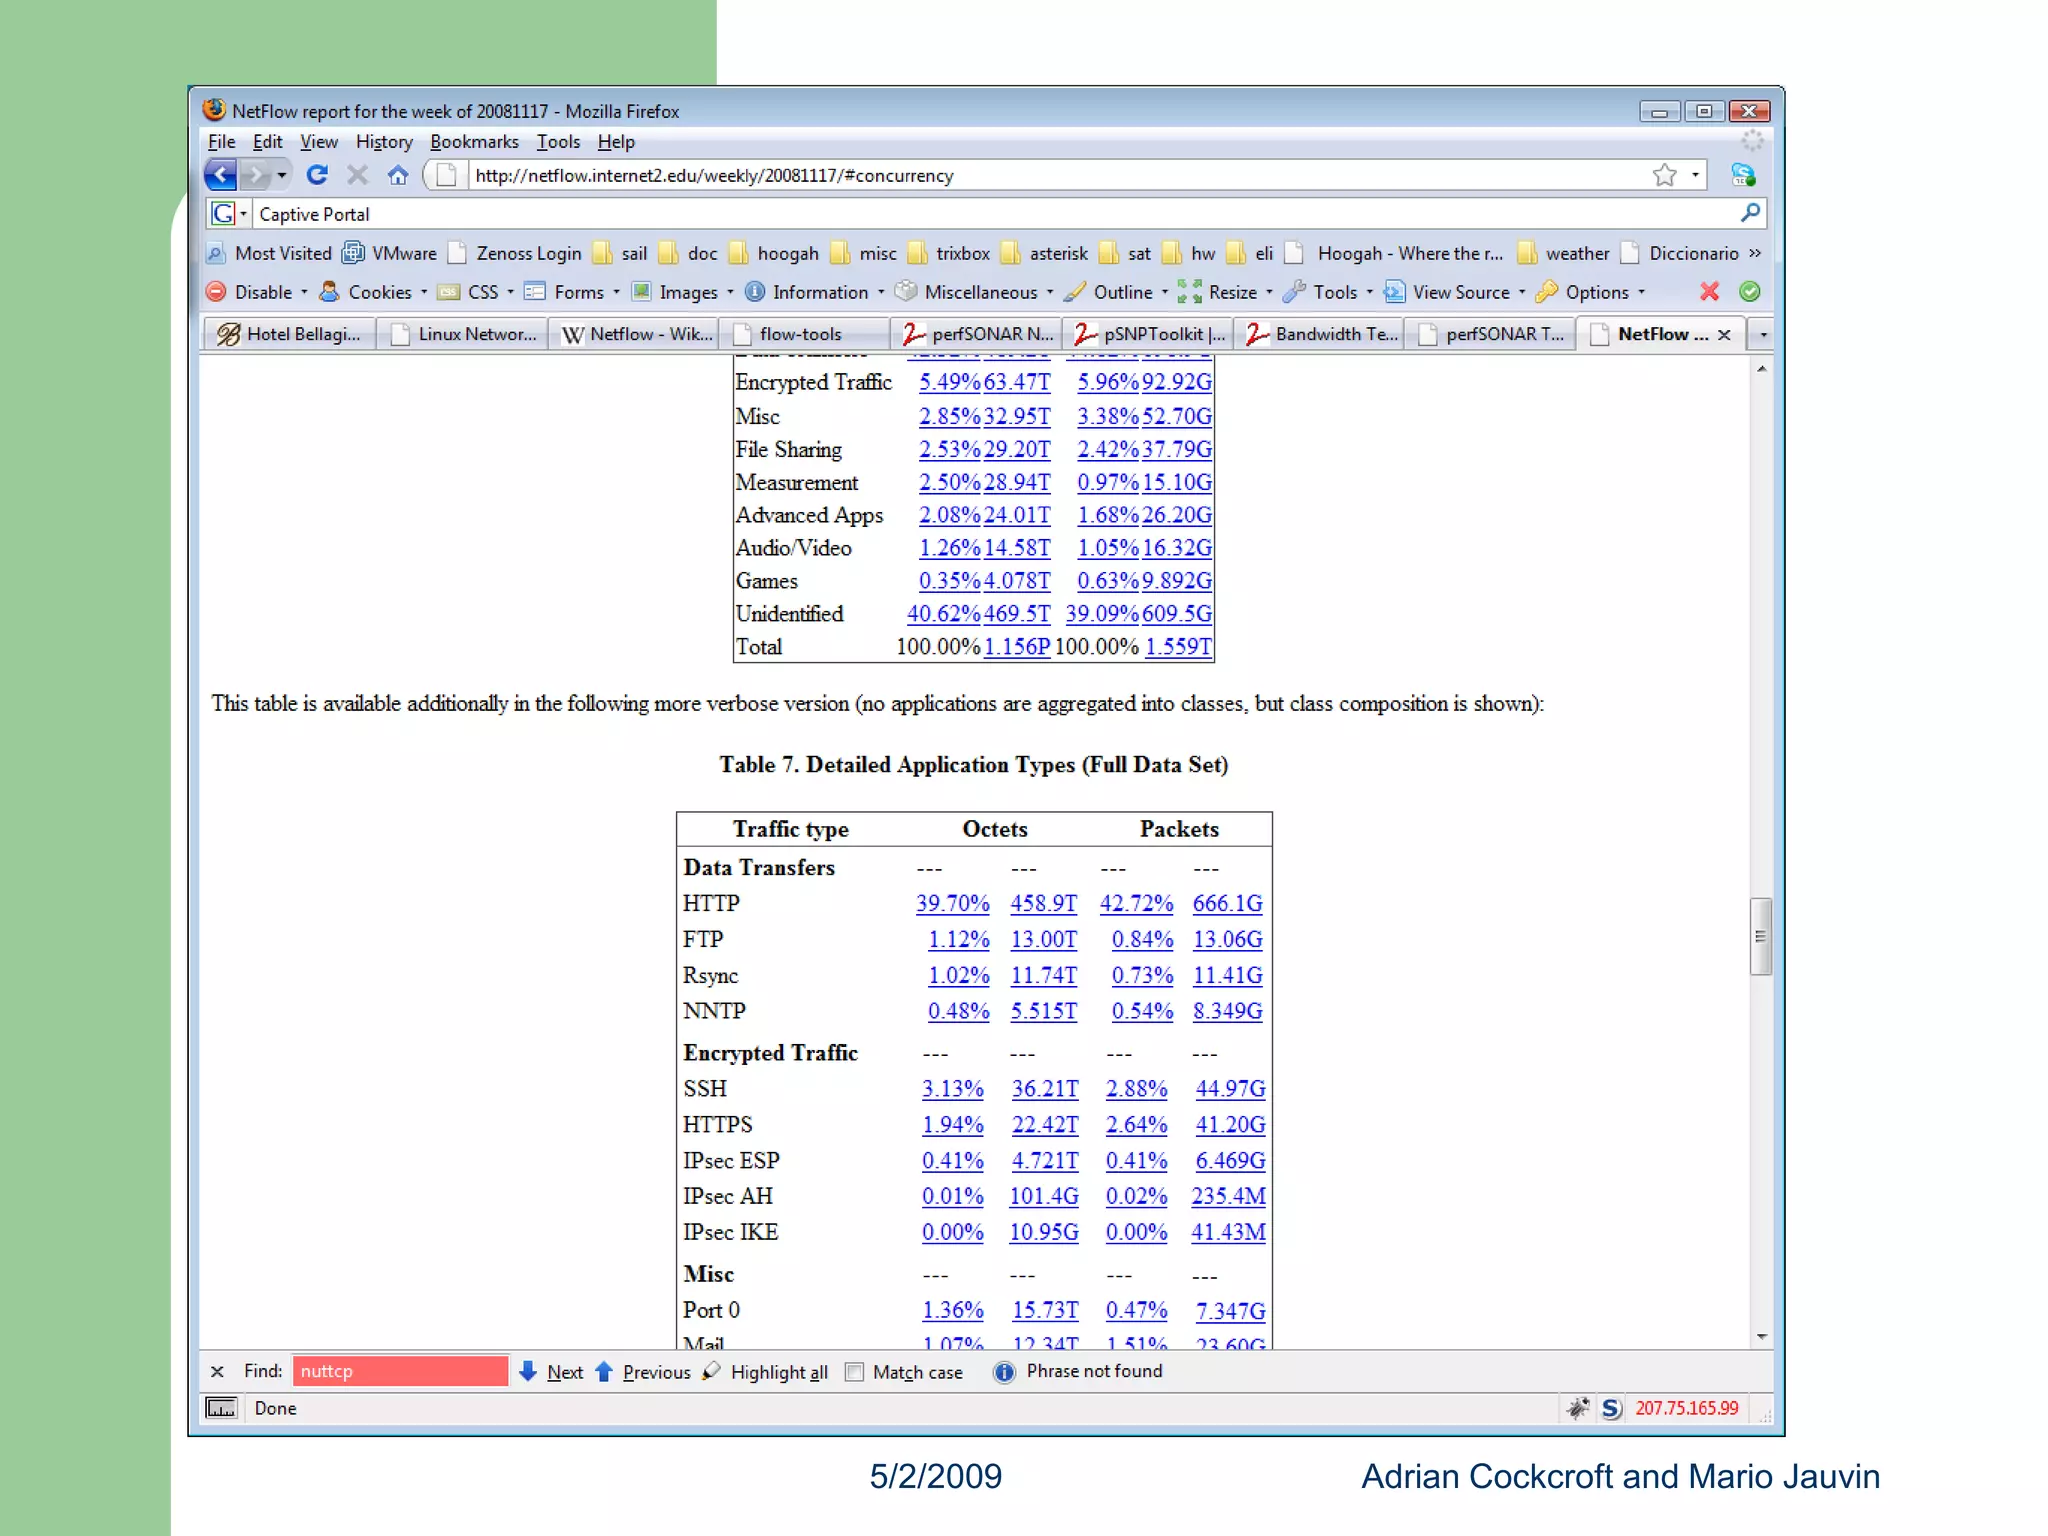Switch to the Bandwidth Te... tab

point(1320,334)
